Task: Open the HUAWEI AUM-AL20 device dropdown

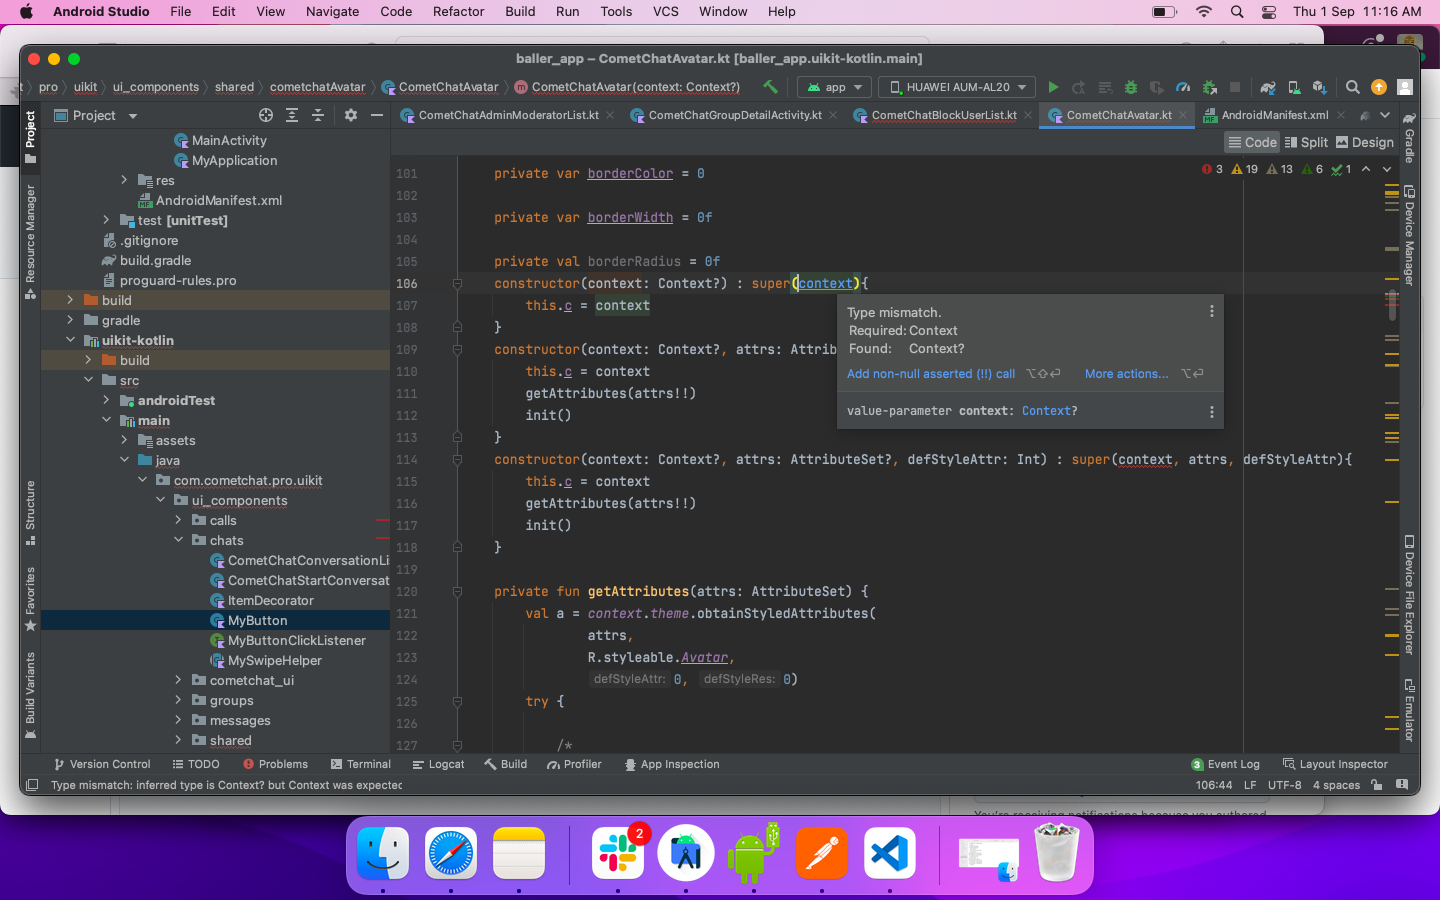Action: point(958,87)
